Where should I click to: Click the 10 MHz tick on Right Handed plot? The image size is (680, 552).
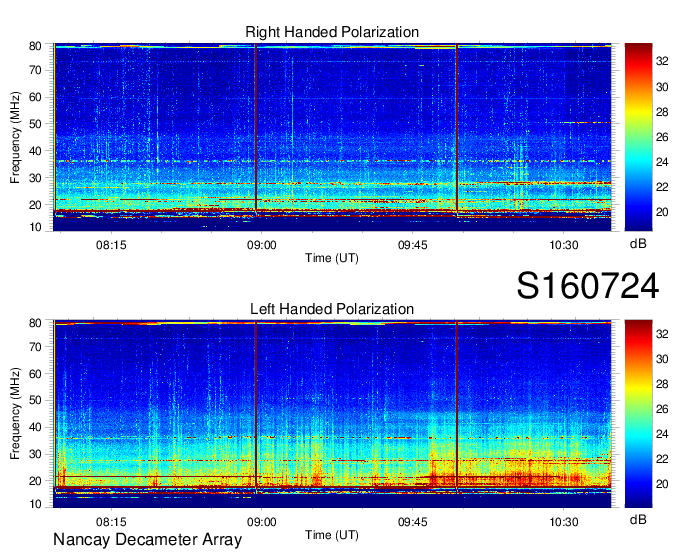[35, 227]
